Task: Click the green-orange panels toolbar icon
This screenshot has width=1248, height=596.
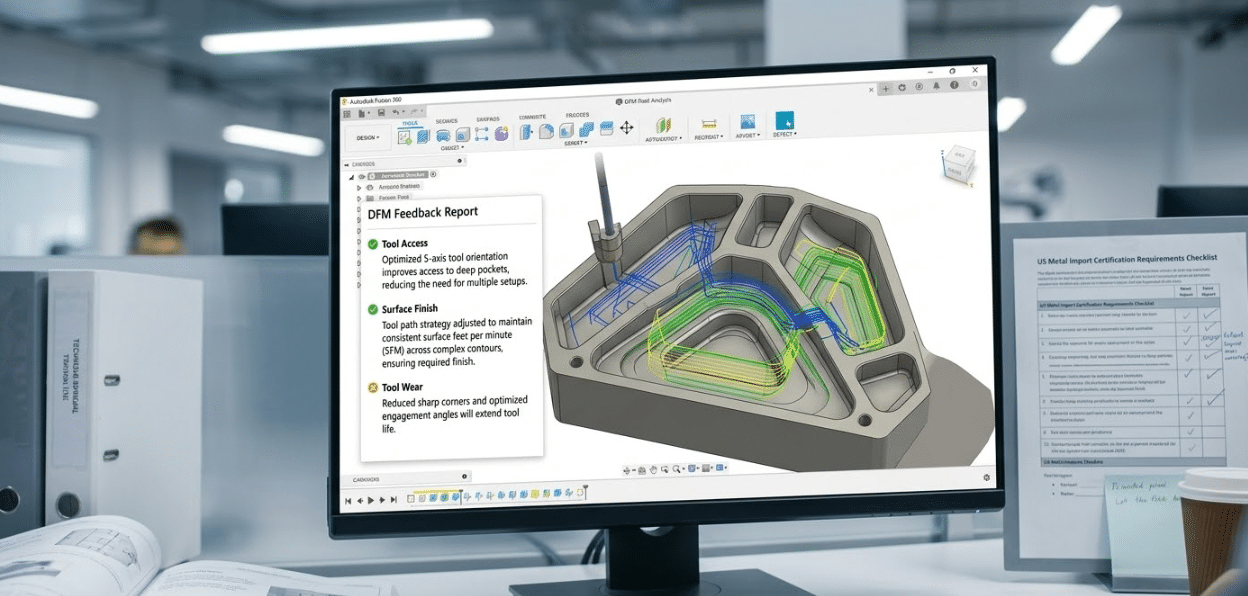Action: [x=662, y=126]
